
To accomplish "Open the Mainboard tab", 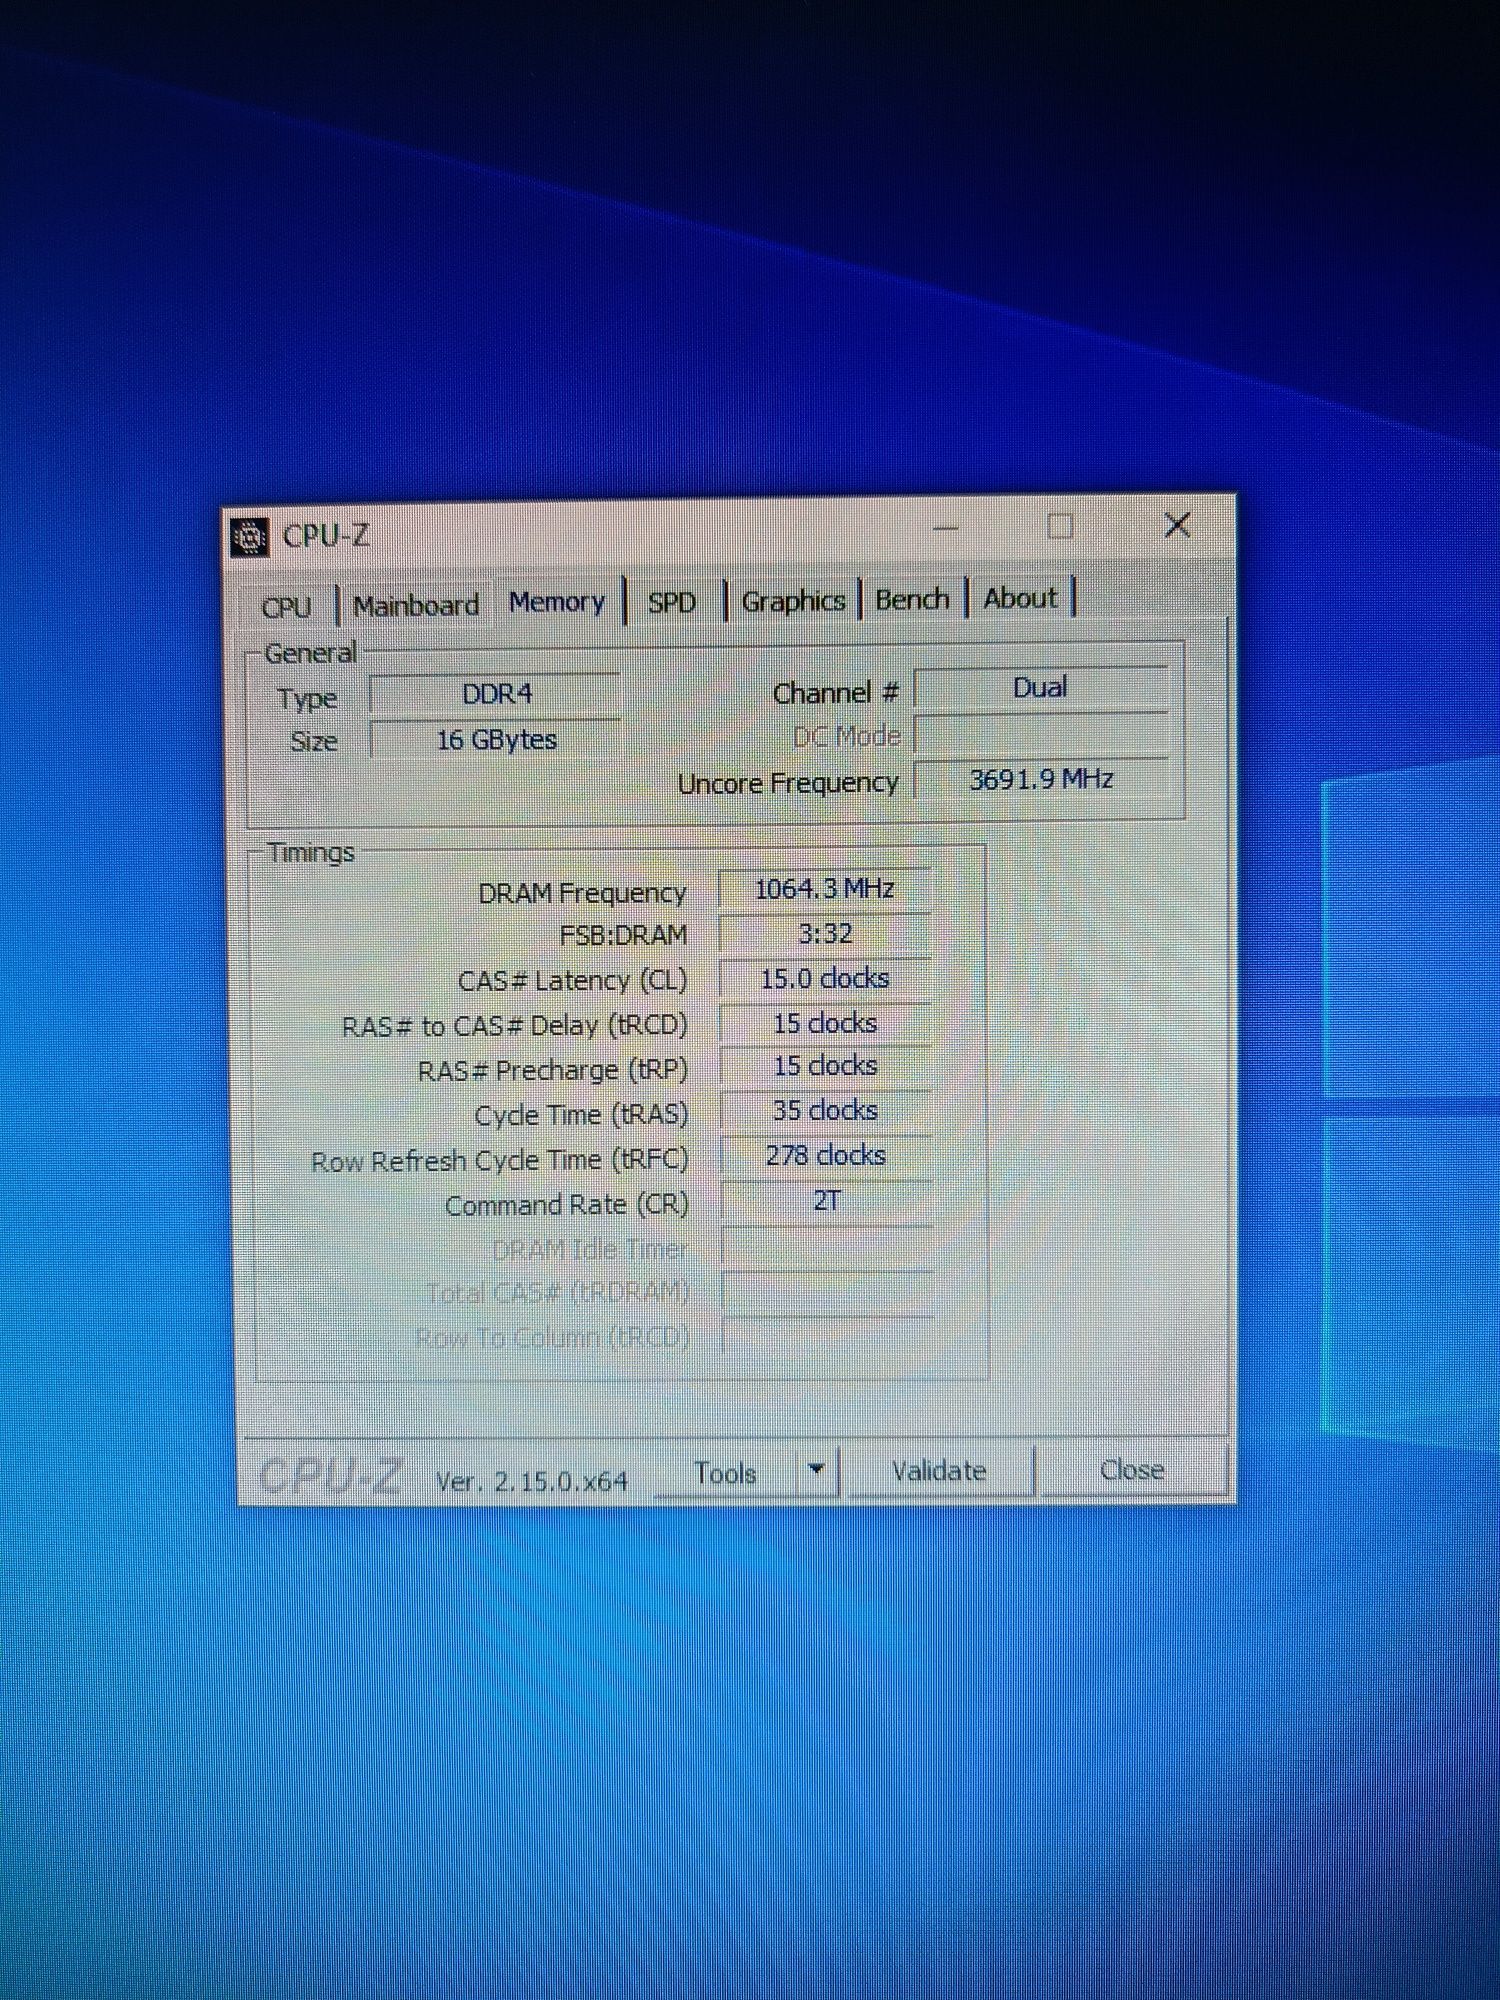I will point(416,605).
